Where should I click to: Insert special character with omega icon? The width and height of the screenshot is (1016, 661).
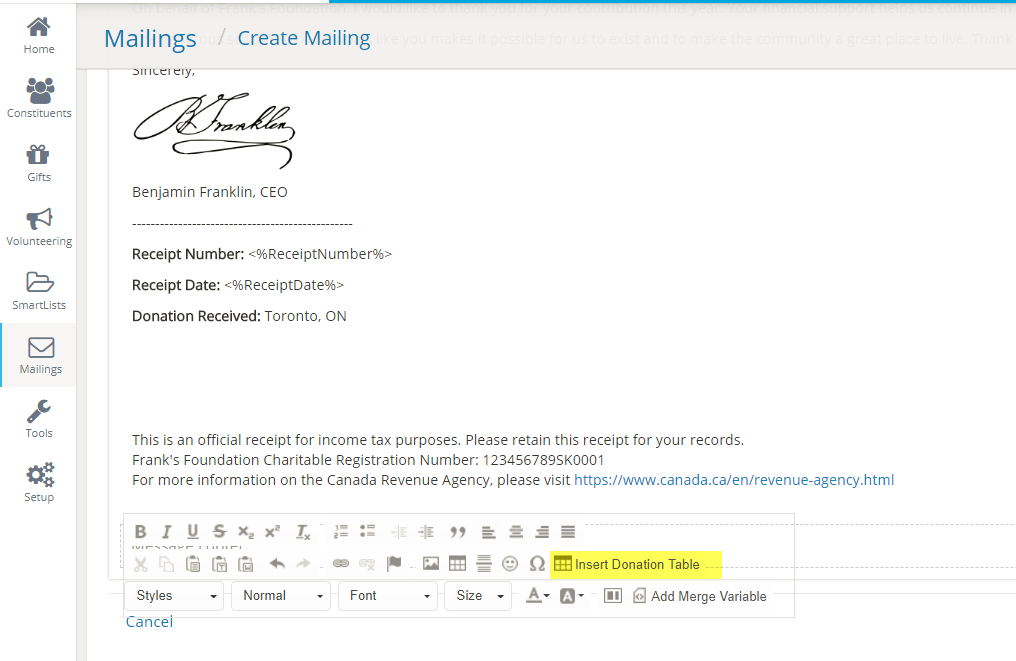(537, 564)
